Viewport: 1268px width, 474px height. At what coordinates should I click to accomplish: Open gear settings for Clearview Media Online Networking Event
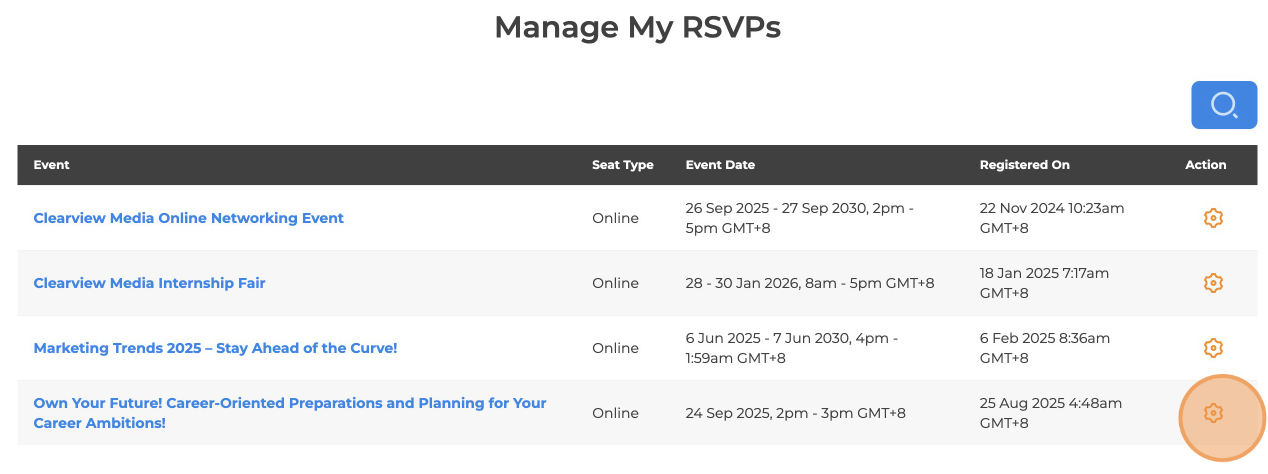1213,218
